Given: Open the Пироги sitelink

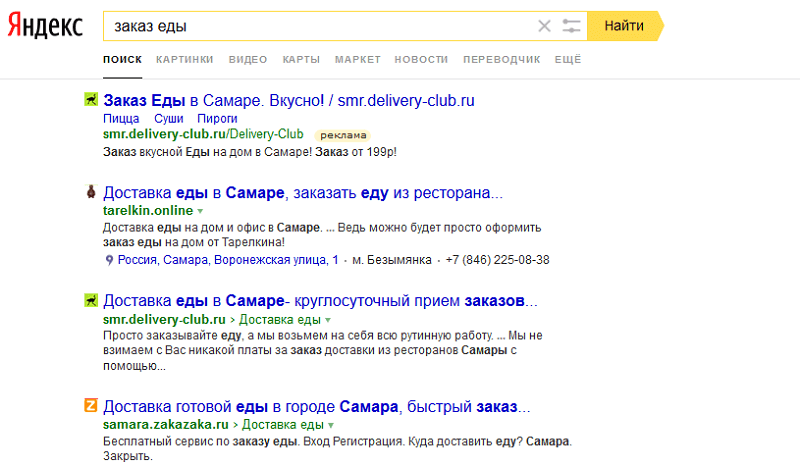Looking at the screenshot, I should tap(217, 118).
